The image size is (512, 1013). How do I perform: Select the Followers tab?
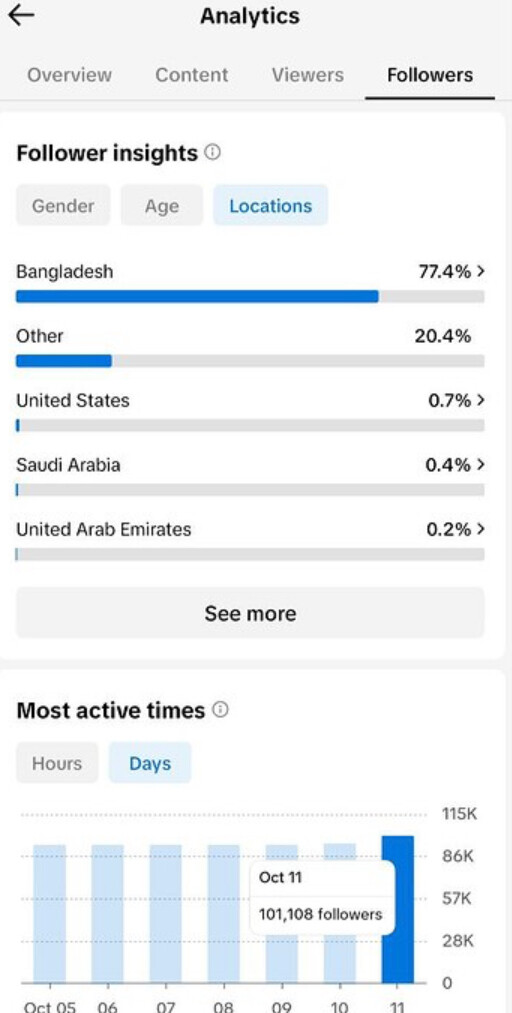[430, 75]
